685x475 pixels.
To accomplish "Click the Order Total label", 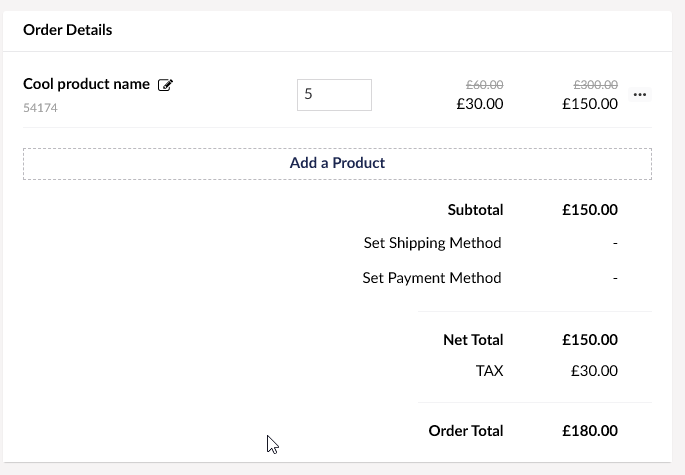I will 466,431.
